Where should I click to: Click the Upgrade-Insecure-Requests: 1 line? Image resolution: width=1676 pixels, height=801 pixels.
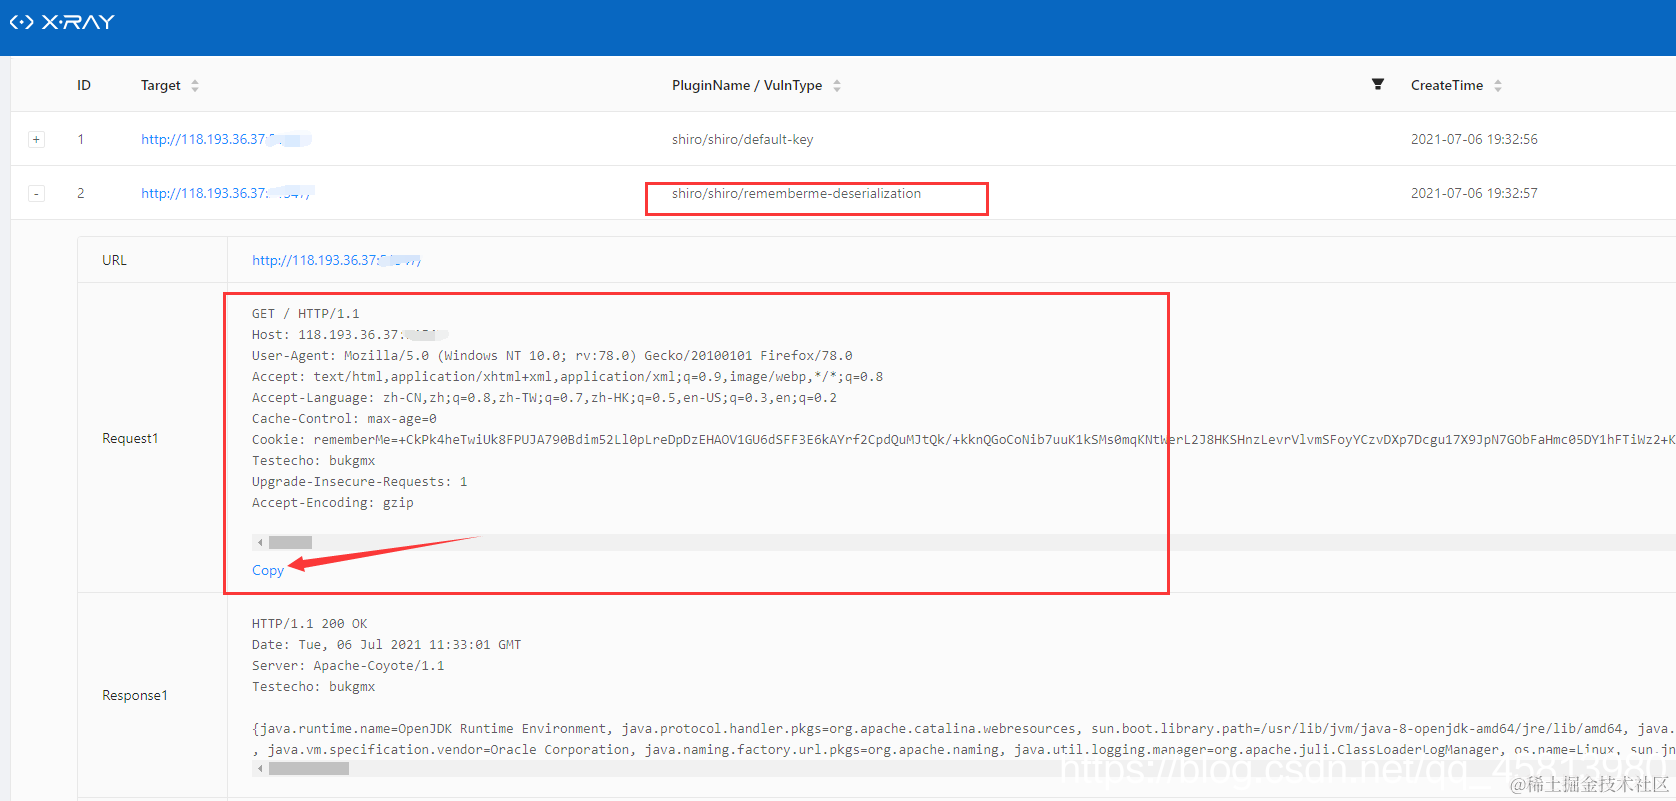pyautogui.click(x=359, y=481)
